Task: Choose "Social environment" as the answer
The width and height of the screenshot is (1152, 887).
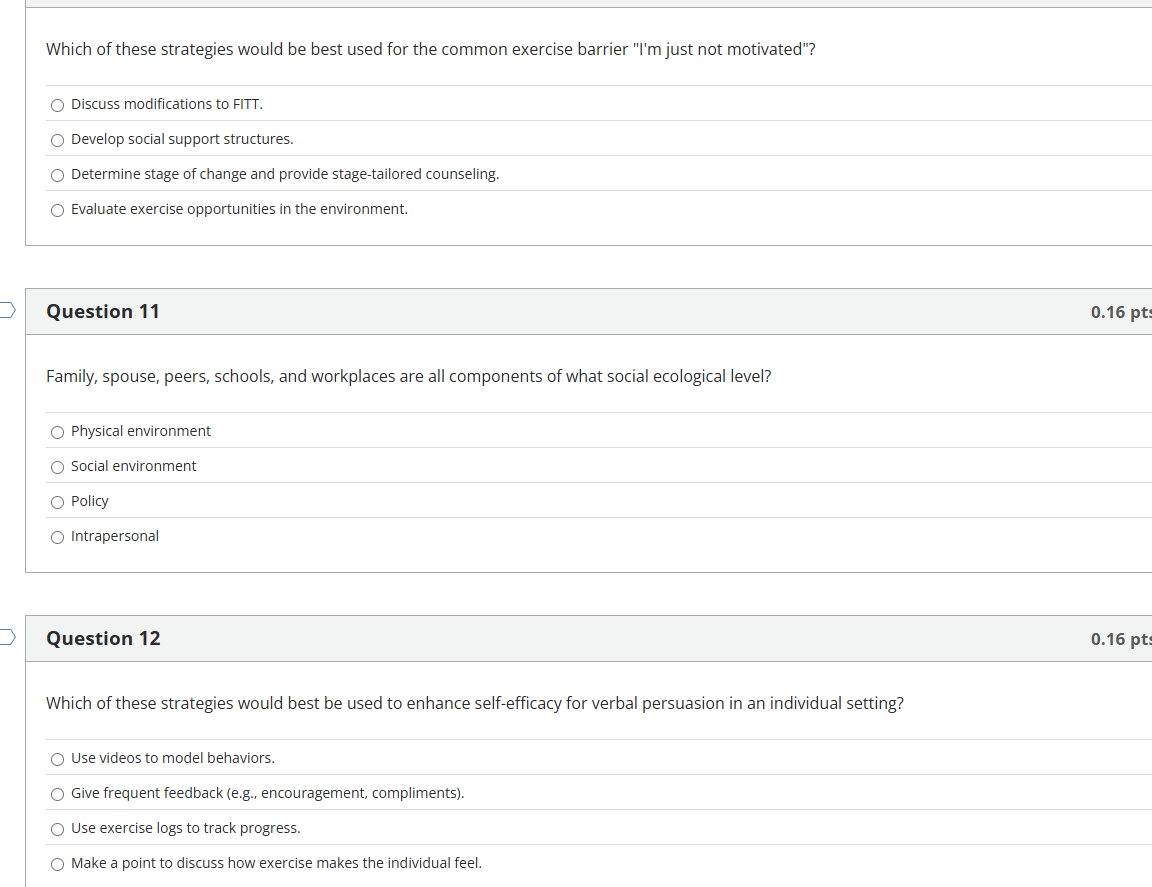Action: pos(57,467)
